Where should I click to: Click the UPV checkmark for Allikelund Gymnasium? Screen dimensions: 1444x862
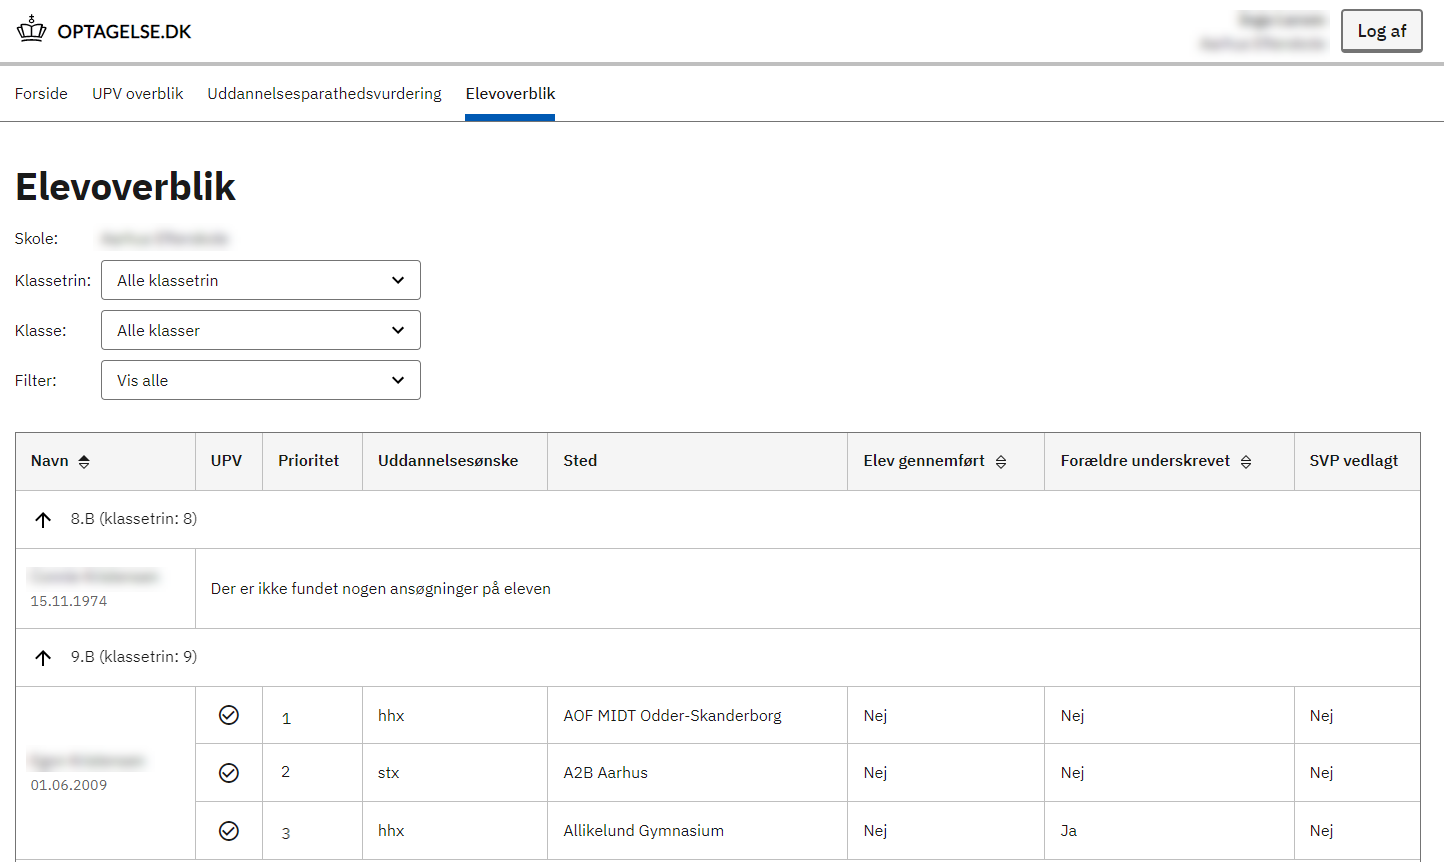point(229,831)
